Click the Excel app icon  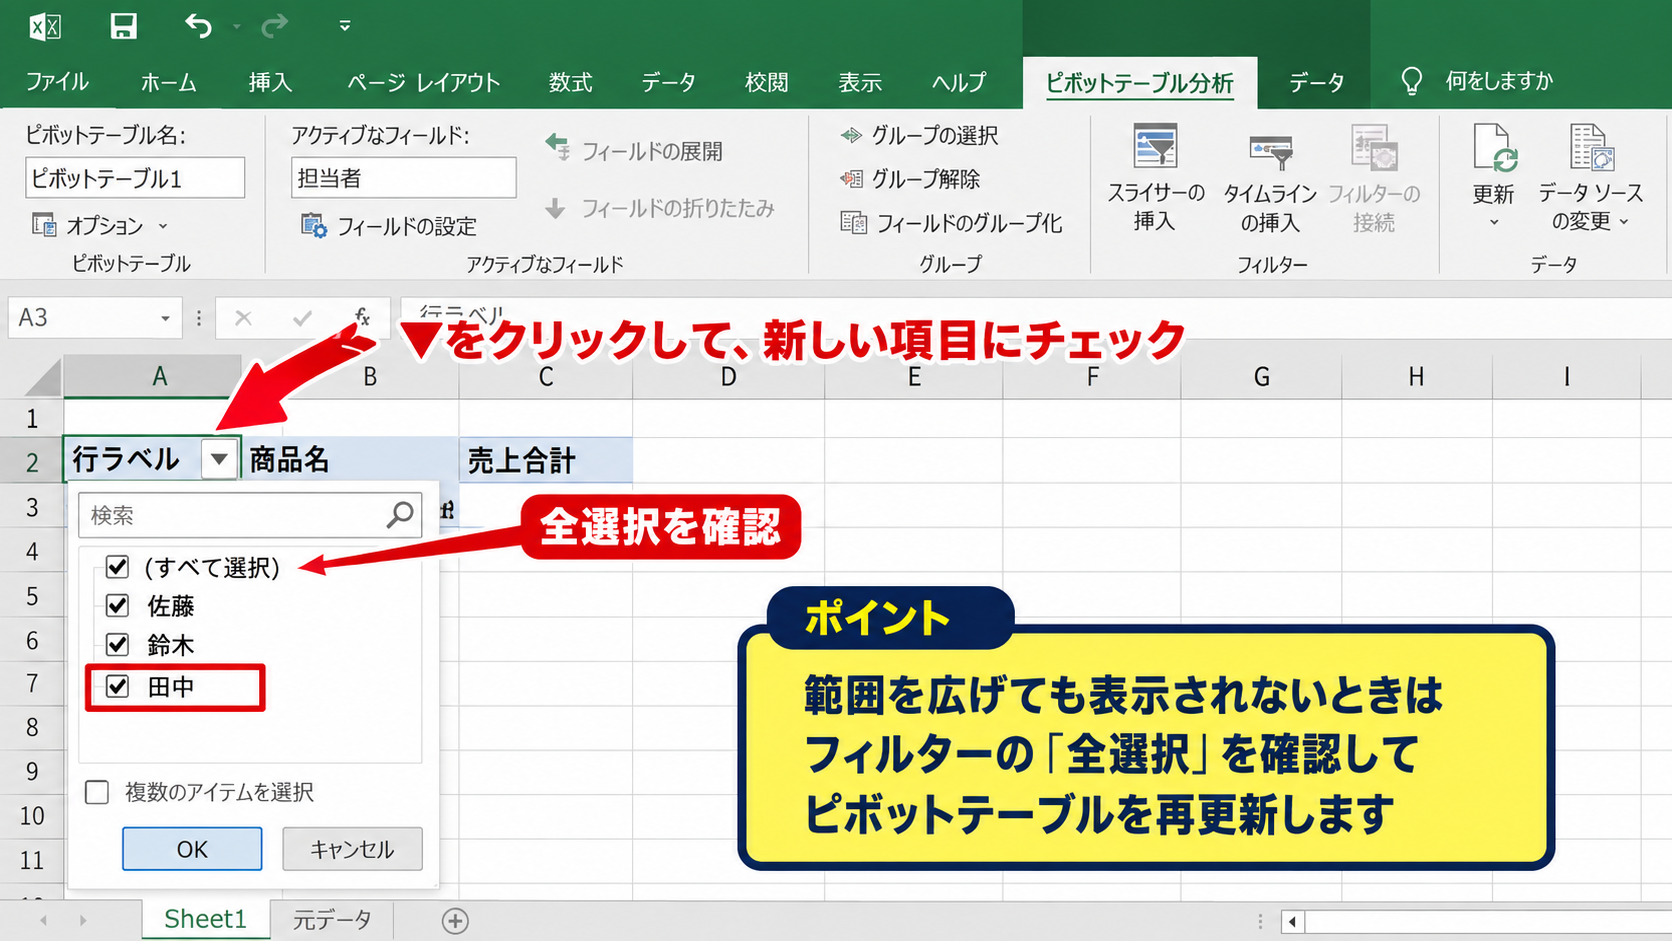45,26
